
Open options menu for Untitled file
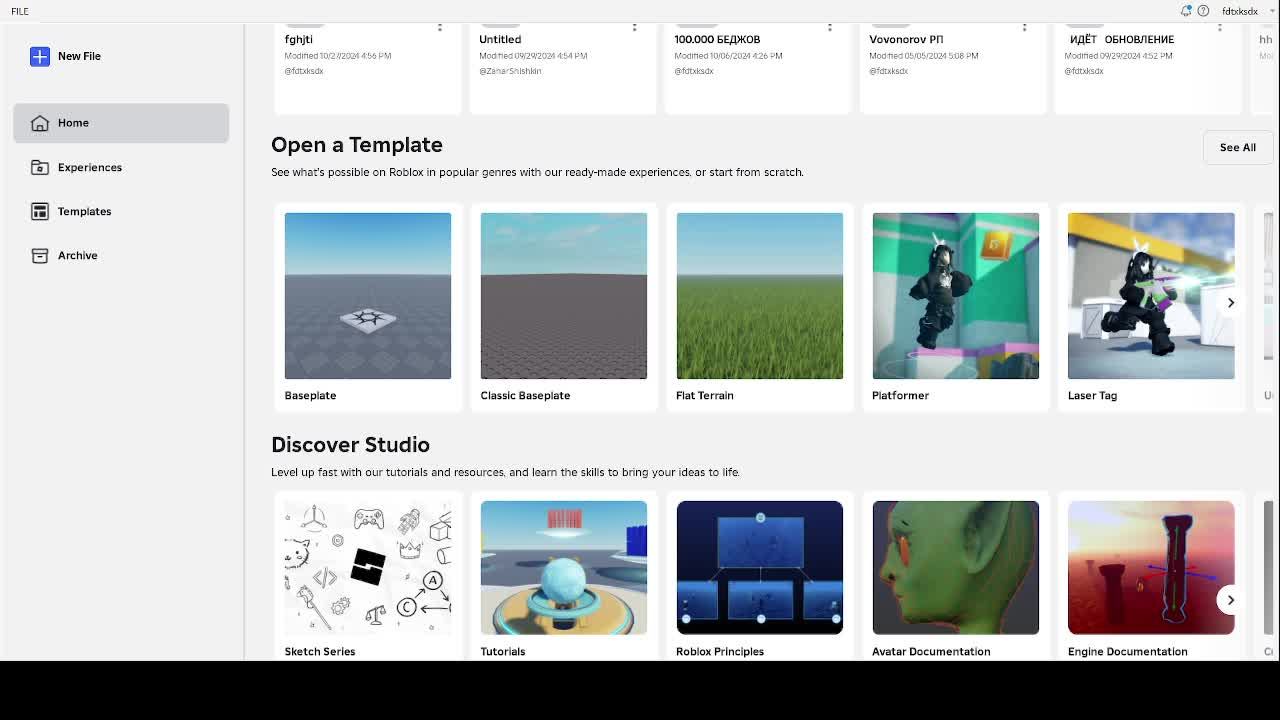(x=635, y=28)
